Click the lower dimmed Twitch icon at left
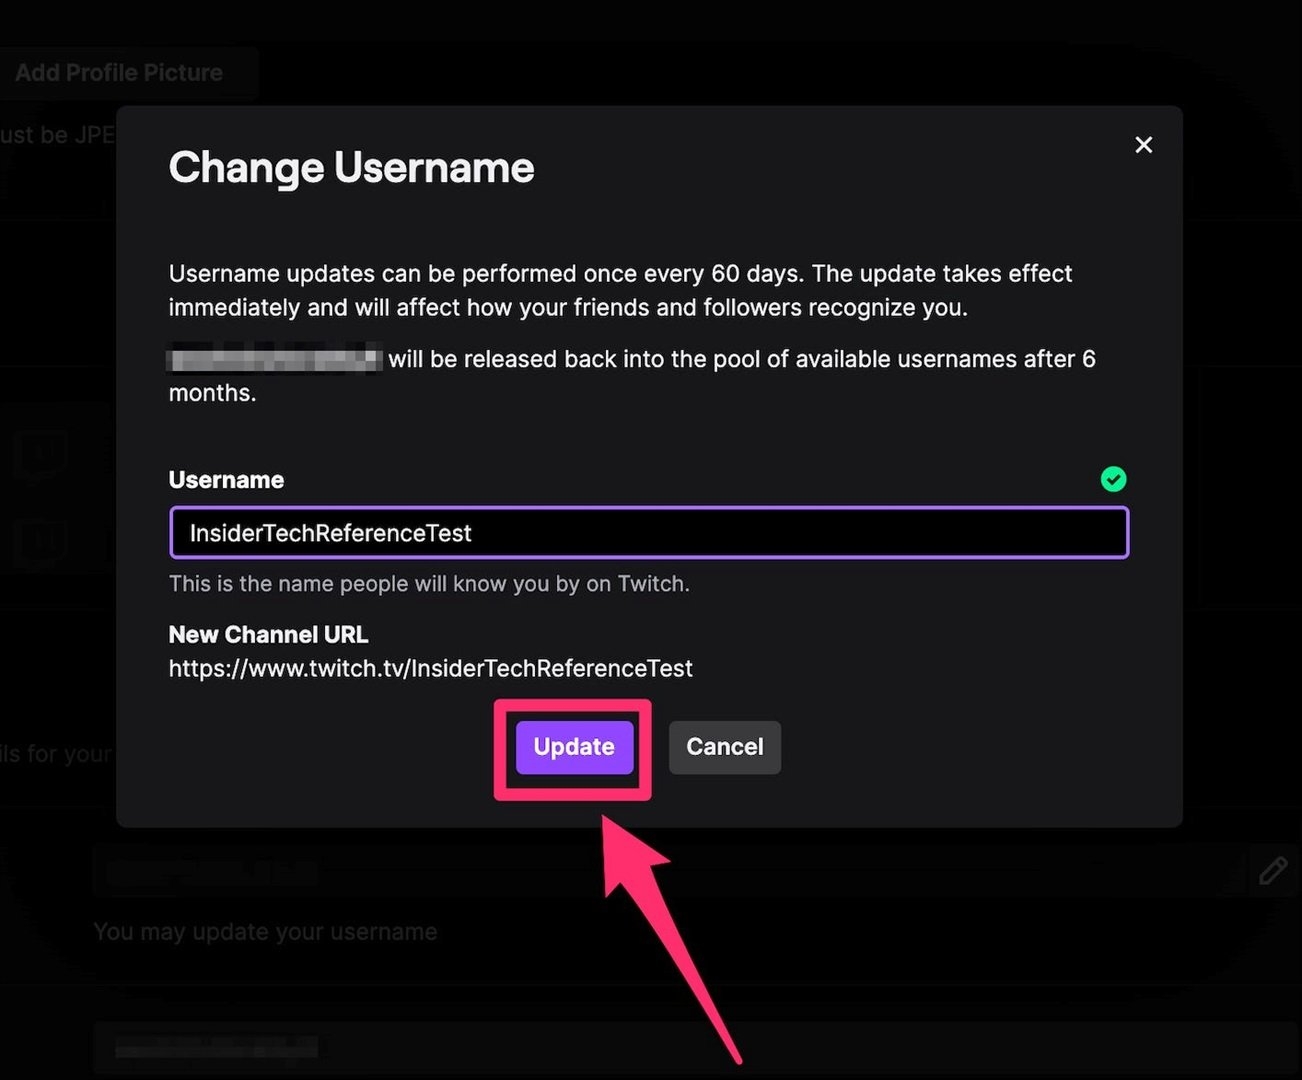Screen dimensions: 1302x1080 tap(41, 543)
